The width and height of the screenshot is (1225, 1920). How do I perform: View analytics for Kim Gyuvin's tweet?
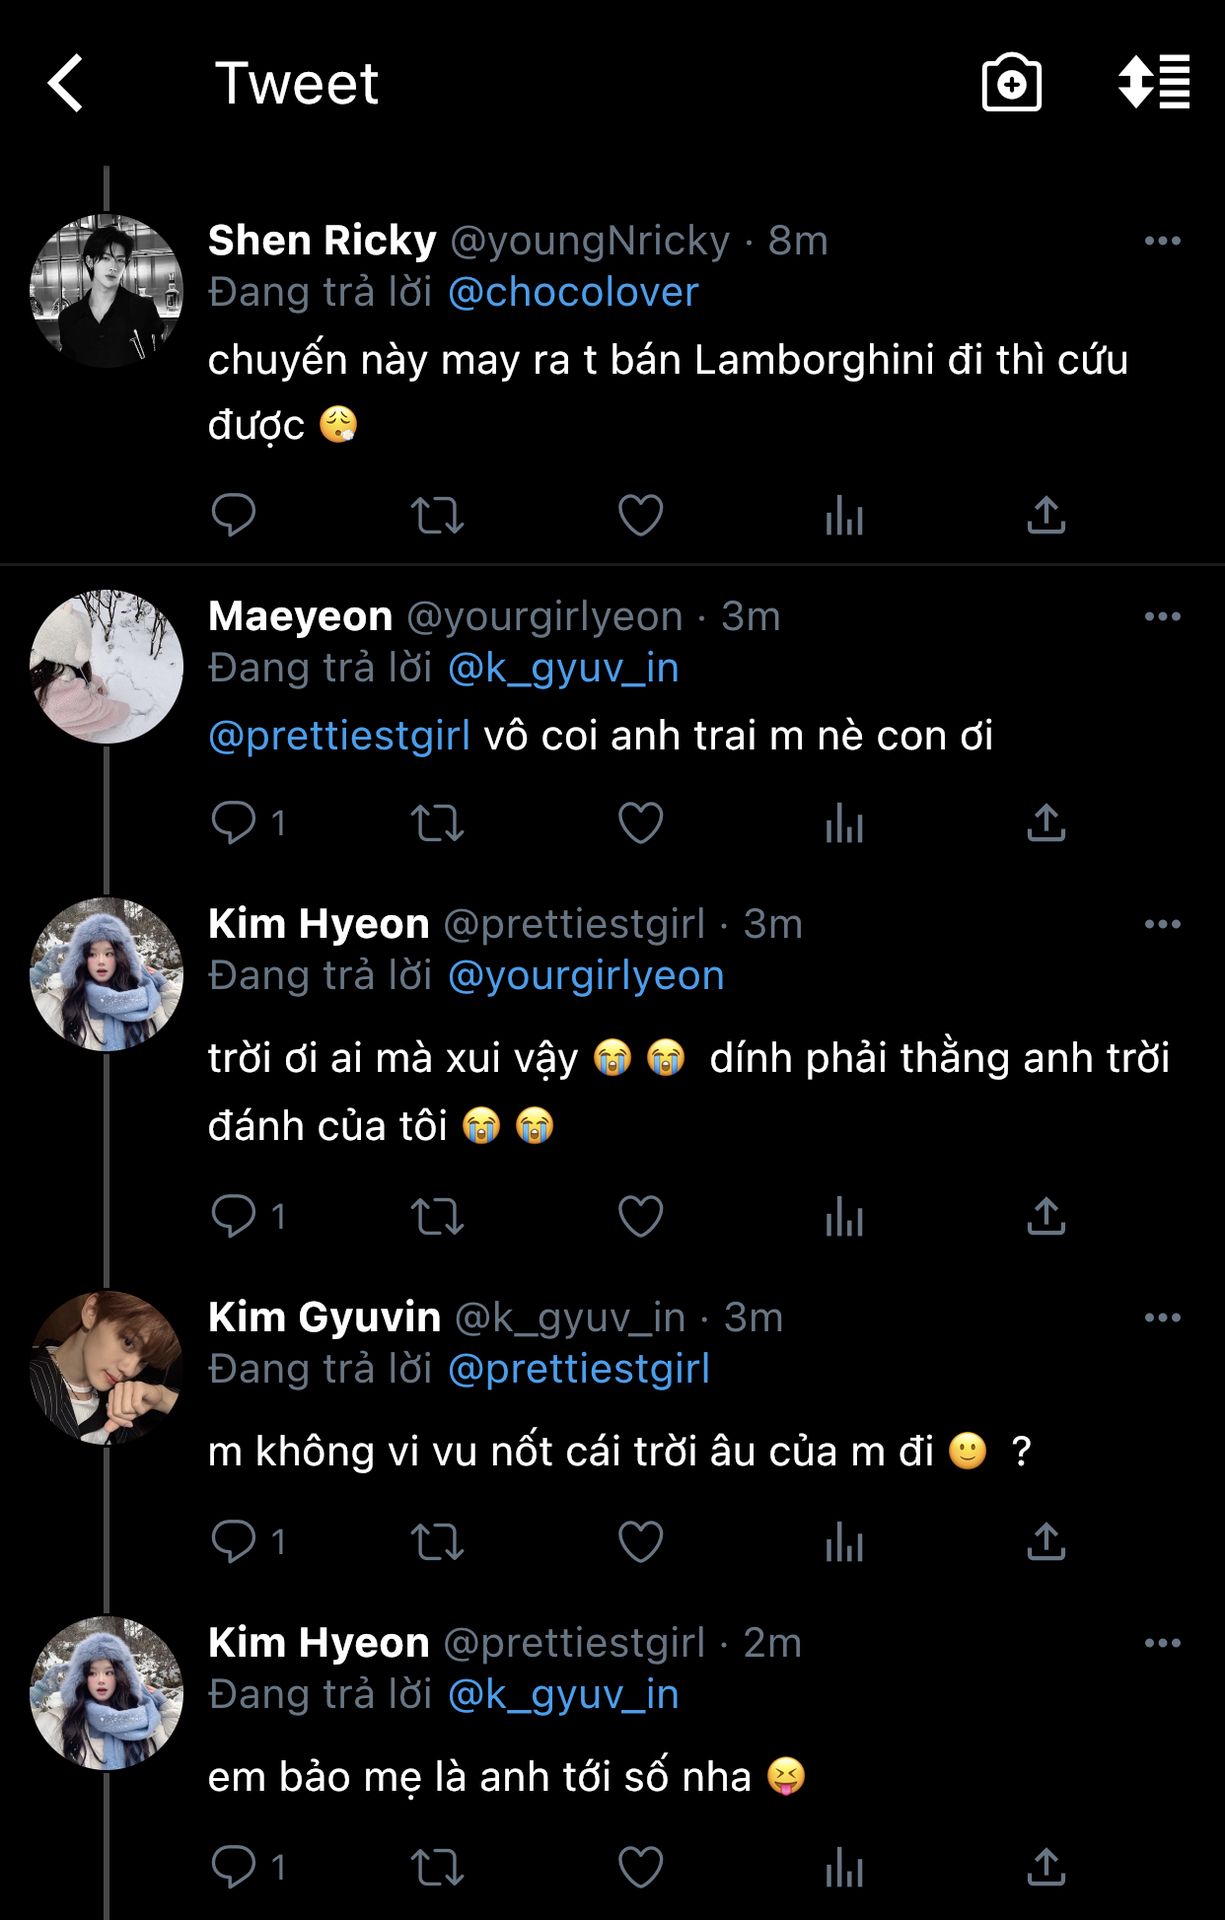tap(844, 1541)
